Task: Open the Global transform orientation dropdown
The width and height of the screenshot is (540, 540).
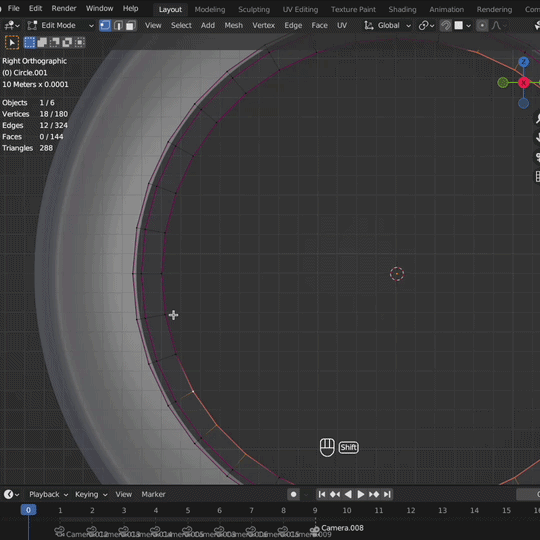Action: click(x=387, y=25)
